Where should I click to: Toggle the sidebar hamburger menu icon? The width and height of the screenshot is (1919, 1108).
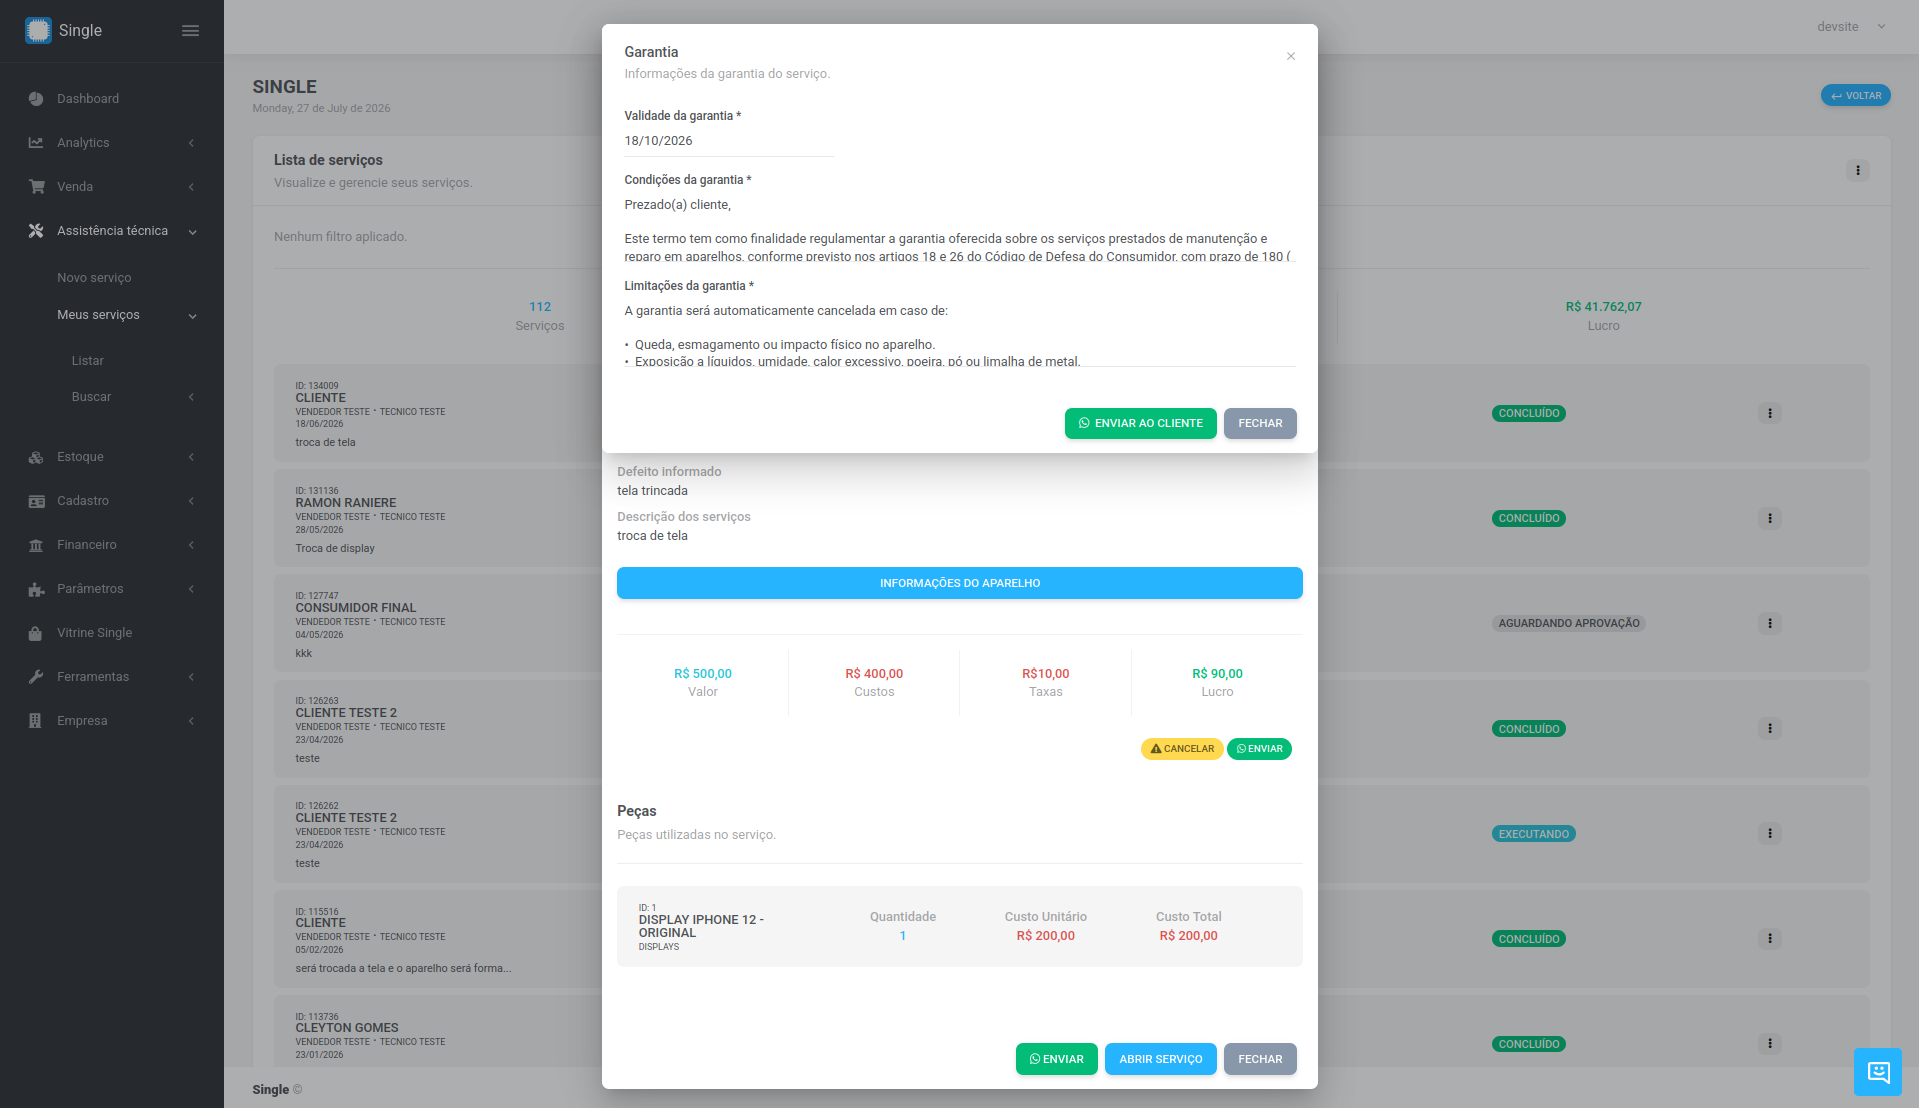pos(190,31)
